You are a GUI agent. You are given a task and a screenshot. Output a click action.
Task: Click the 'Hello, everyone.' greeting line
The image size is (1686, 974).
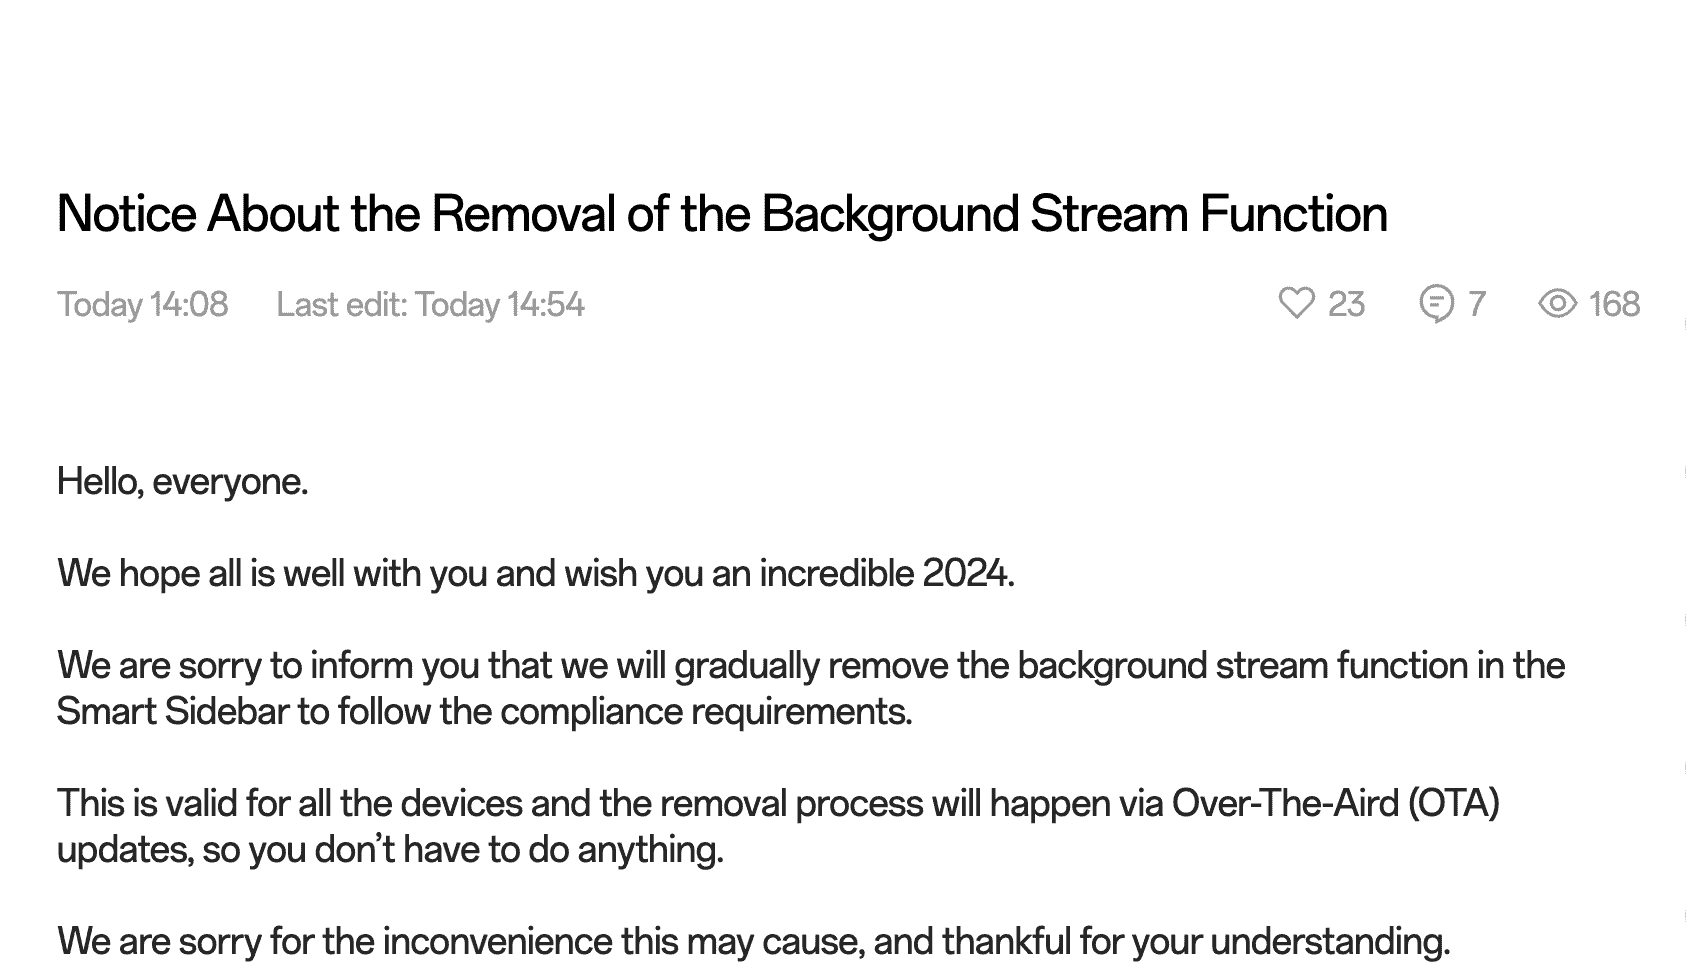pos(182,482)
